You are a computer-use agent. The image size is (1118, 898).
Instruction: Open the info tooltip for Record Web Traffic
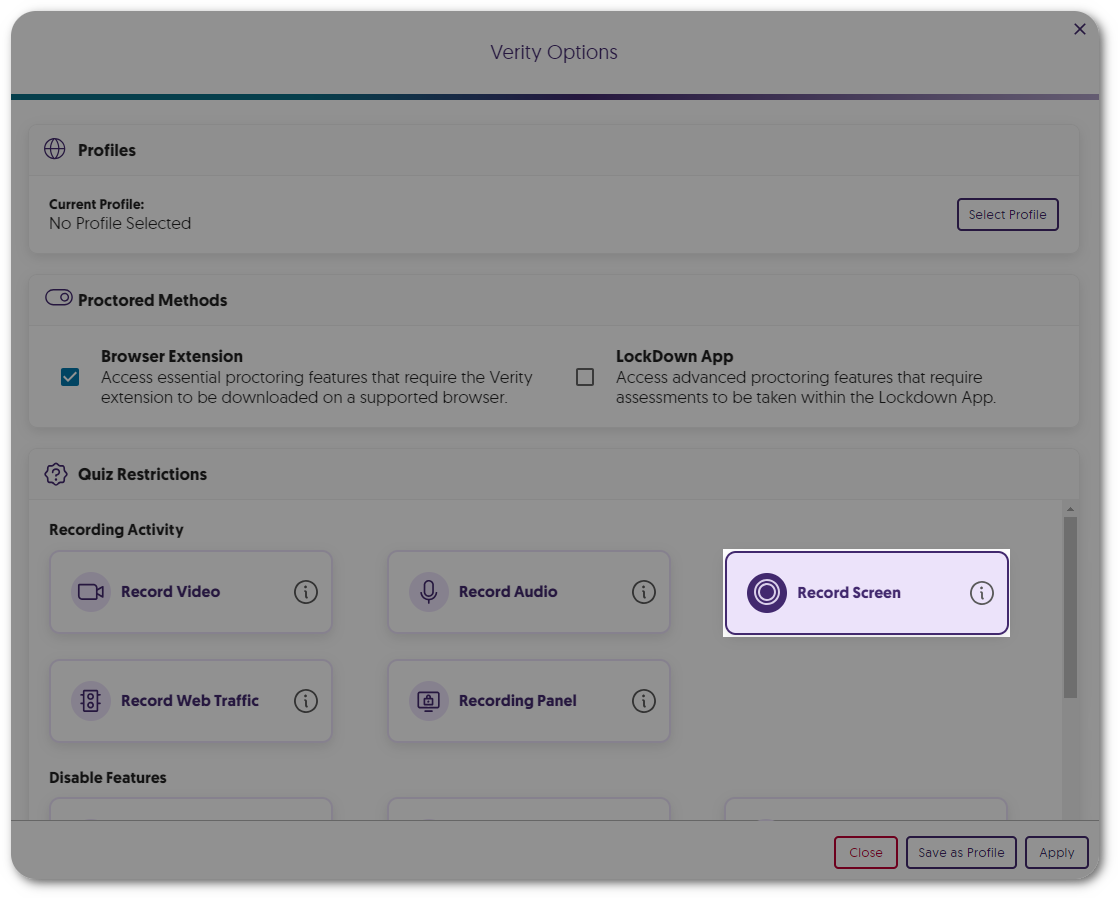tap(306, 701)
